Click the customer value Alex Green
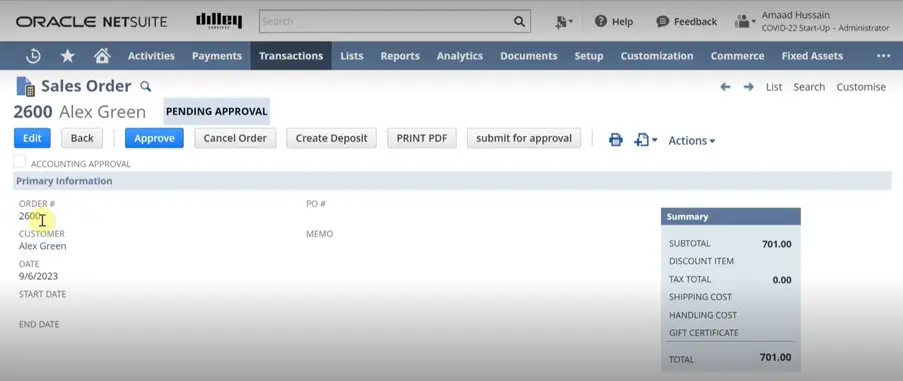The image size is (903, 381). point(43,246)
